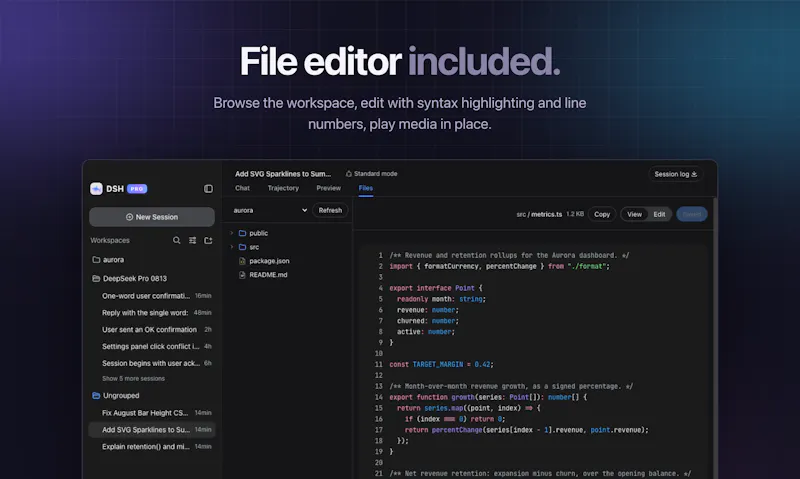800x479 pixels.
Task: Open session 'Fix August Bar Height CS...'
Action: point(152,413)
